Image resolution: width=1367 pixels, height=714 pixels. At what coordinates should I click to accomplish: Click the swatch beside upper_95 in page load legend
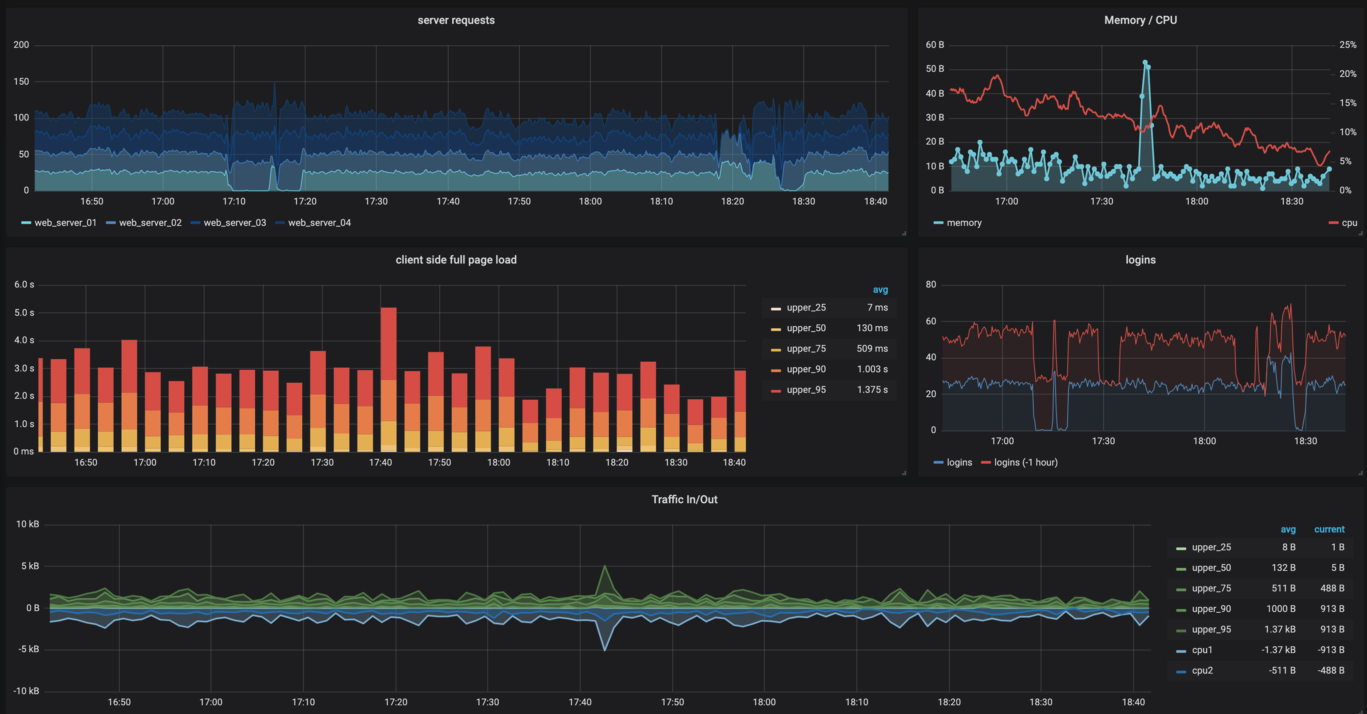click(777, 390)
